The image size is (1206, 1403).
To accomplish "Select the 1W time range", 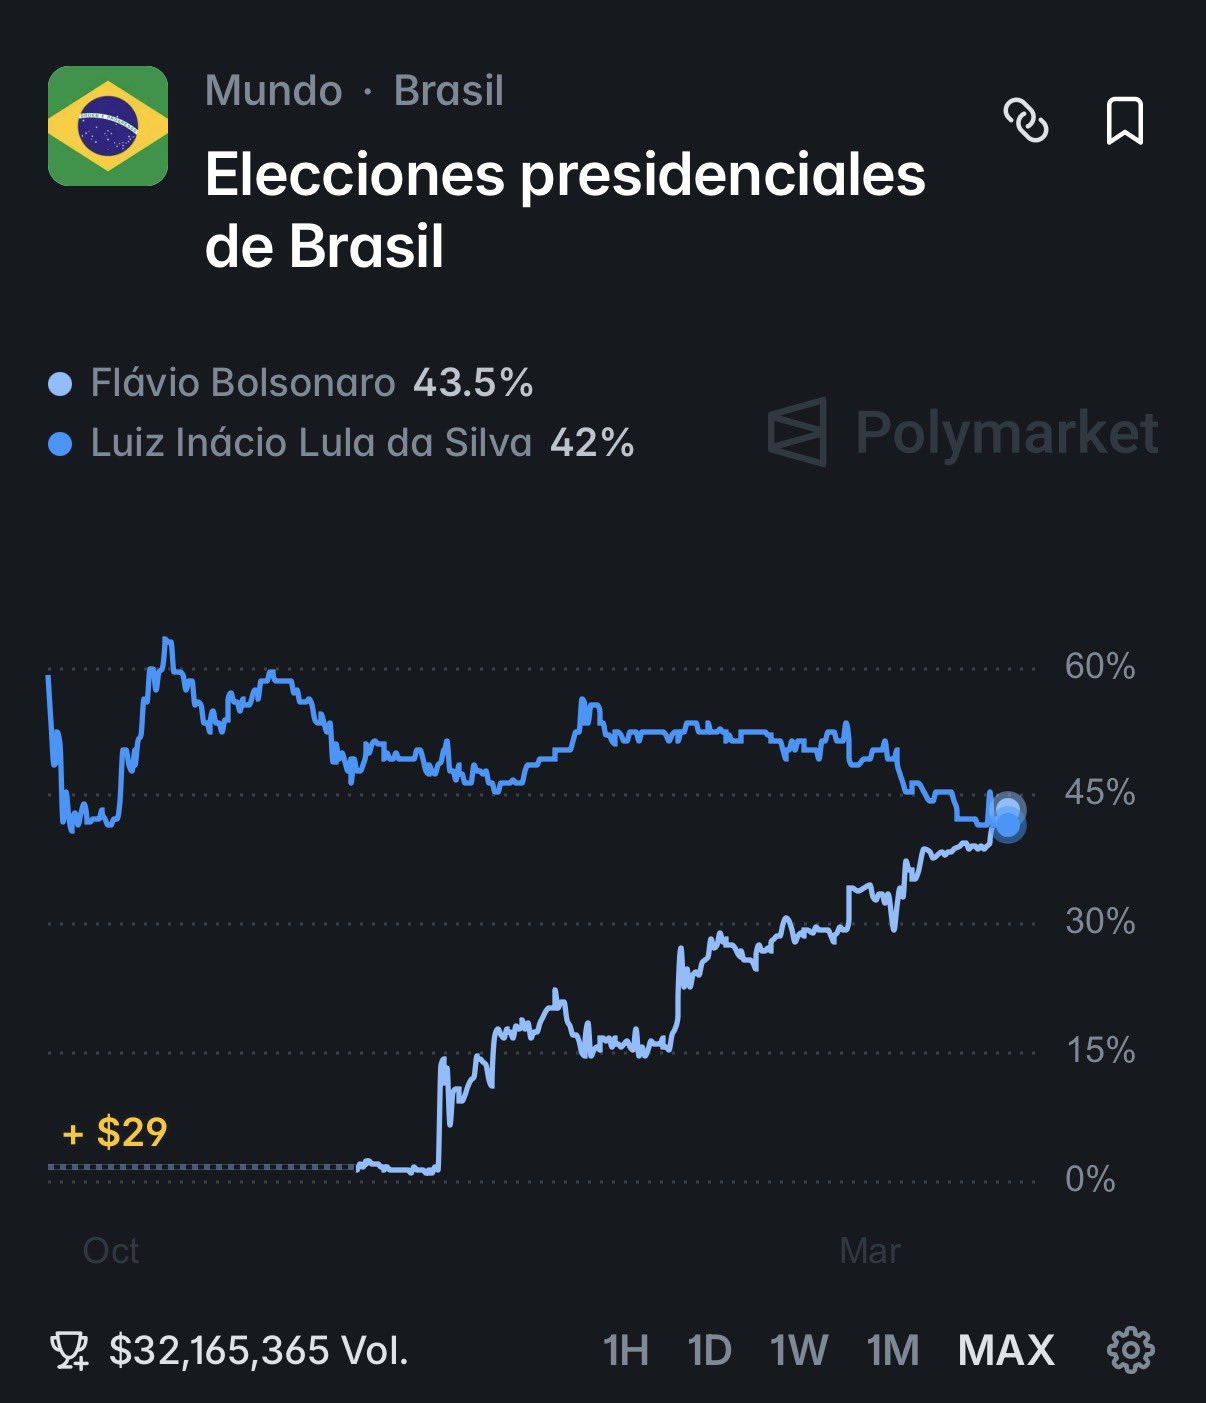I will coord(799,1351).
